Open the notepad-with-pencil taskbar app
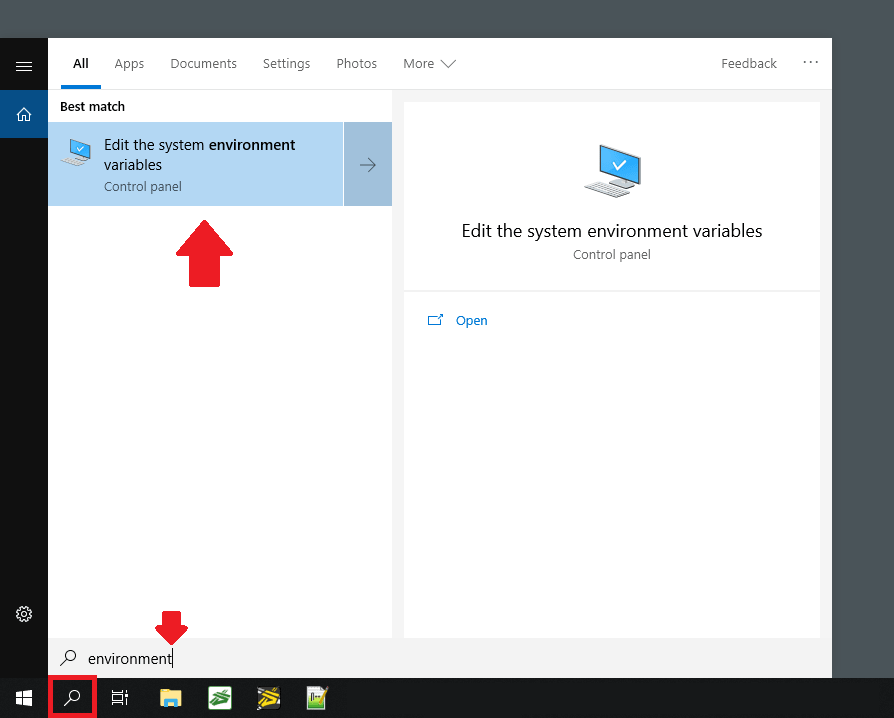The width and height of the screenshot is (894, 718). [x=318, y=697]
